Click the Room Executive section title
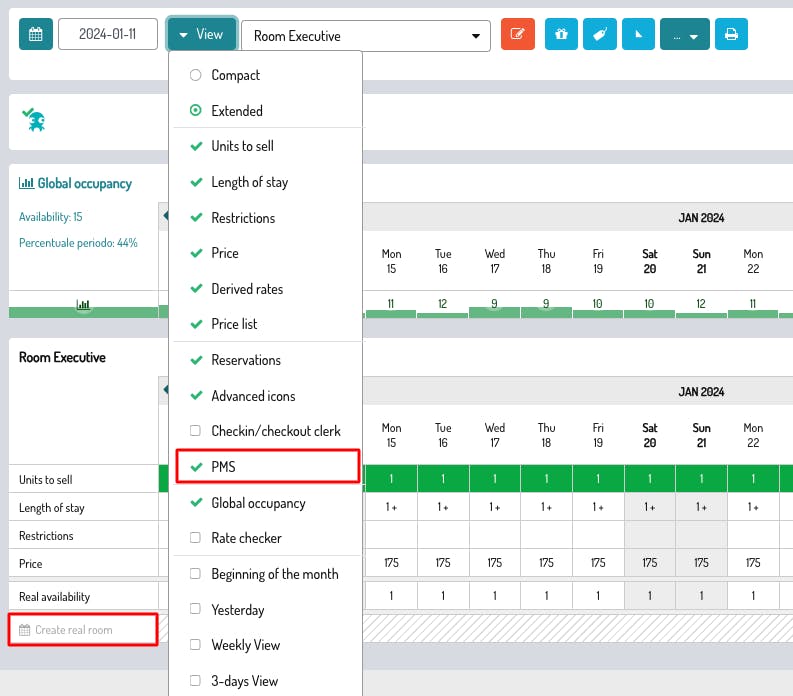 62,357
